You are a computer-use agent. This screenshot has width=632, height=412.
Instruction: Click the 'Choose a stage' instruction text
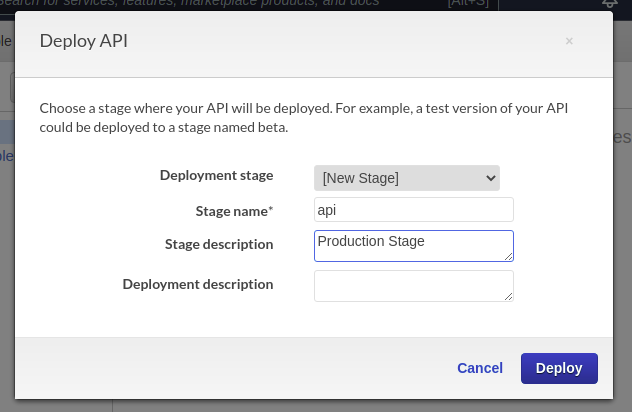click(x=304, y=118)
